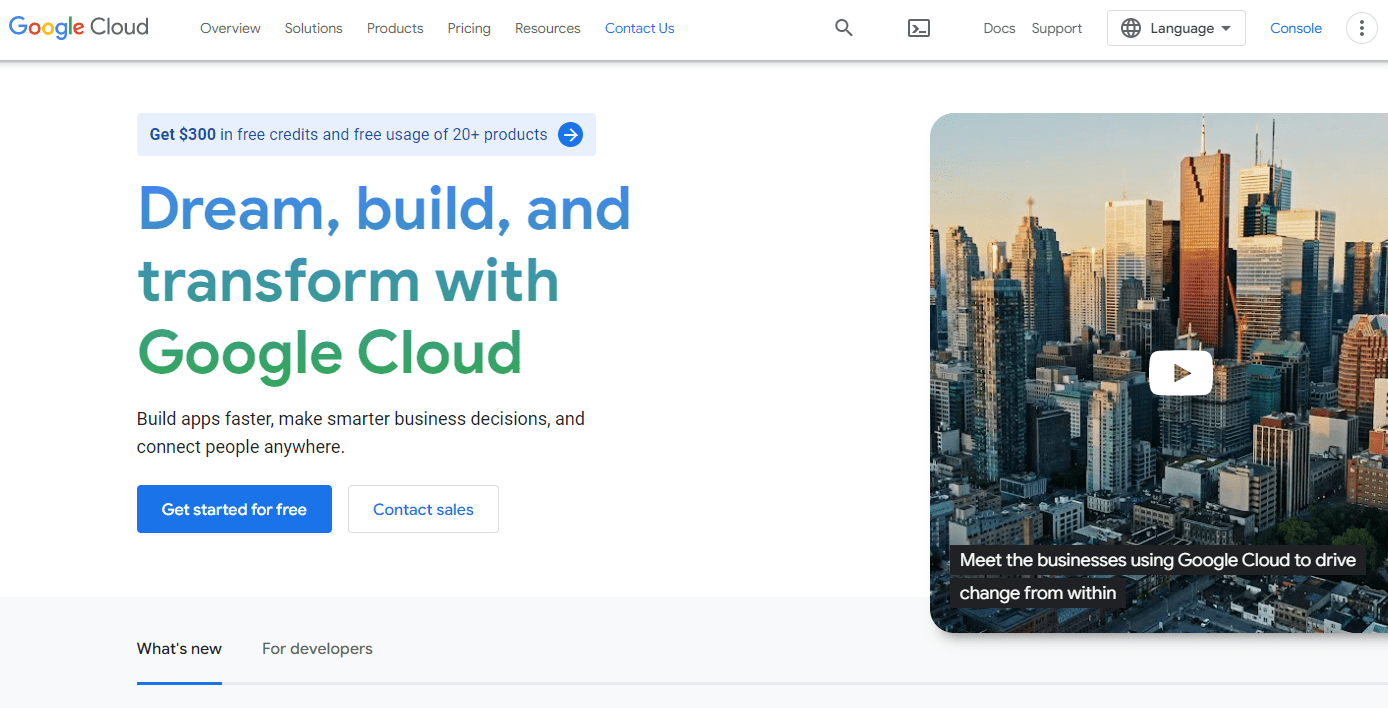Click Get started for free button
1388x708 pixels.
click(234, 509)
